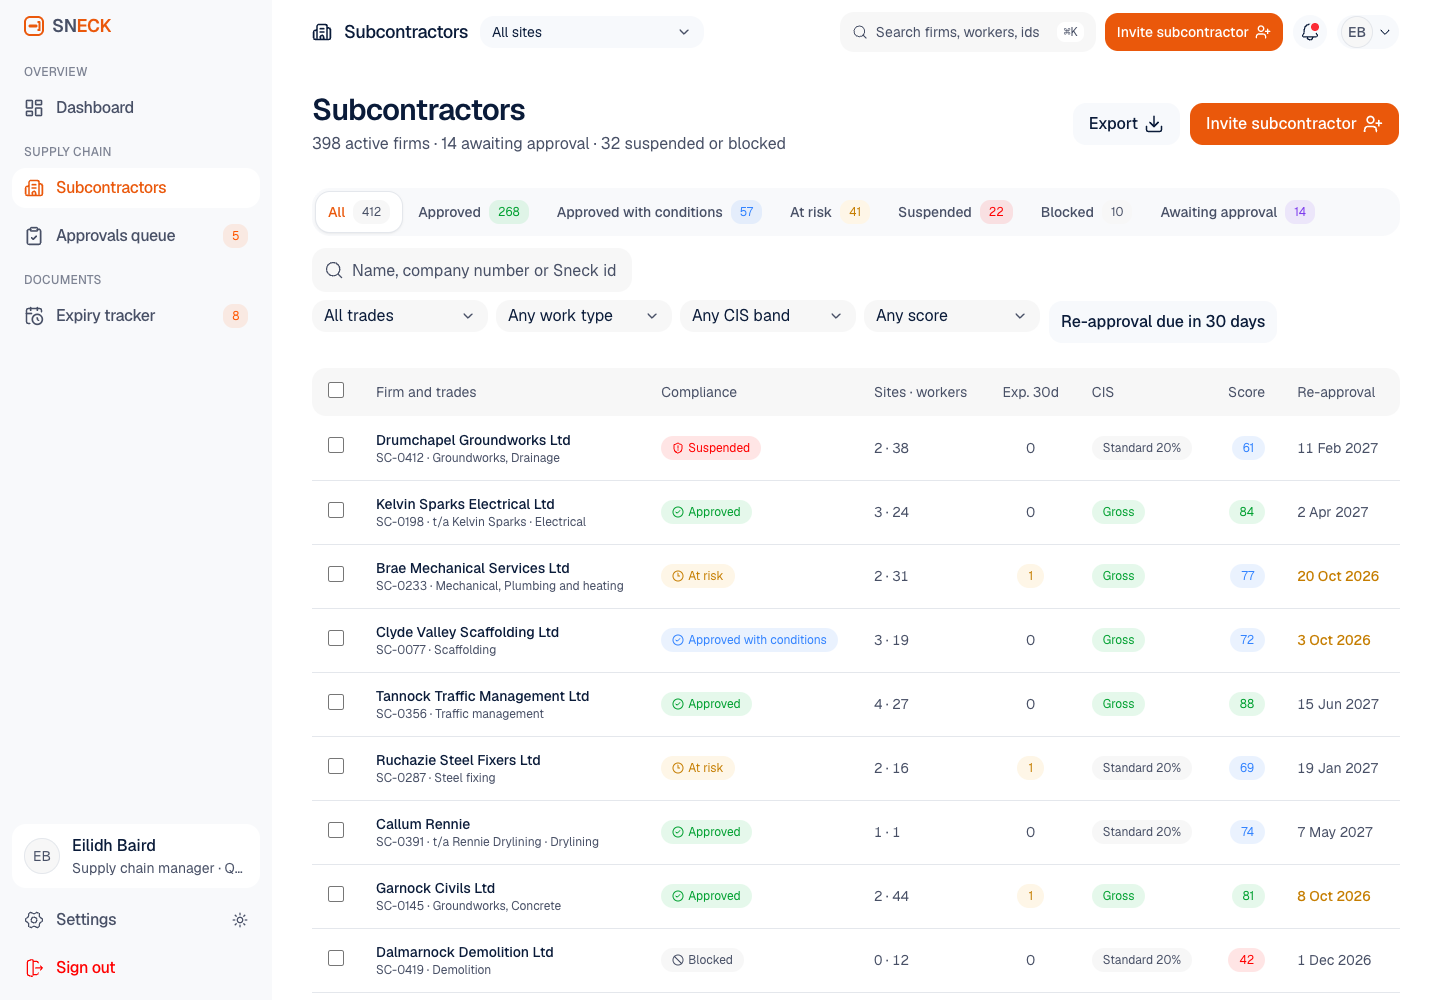Open the Any work type dropdown

[584, 316]
